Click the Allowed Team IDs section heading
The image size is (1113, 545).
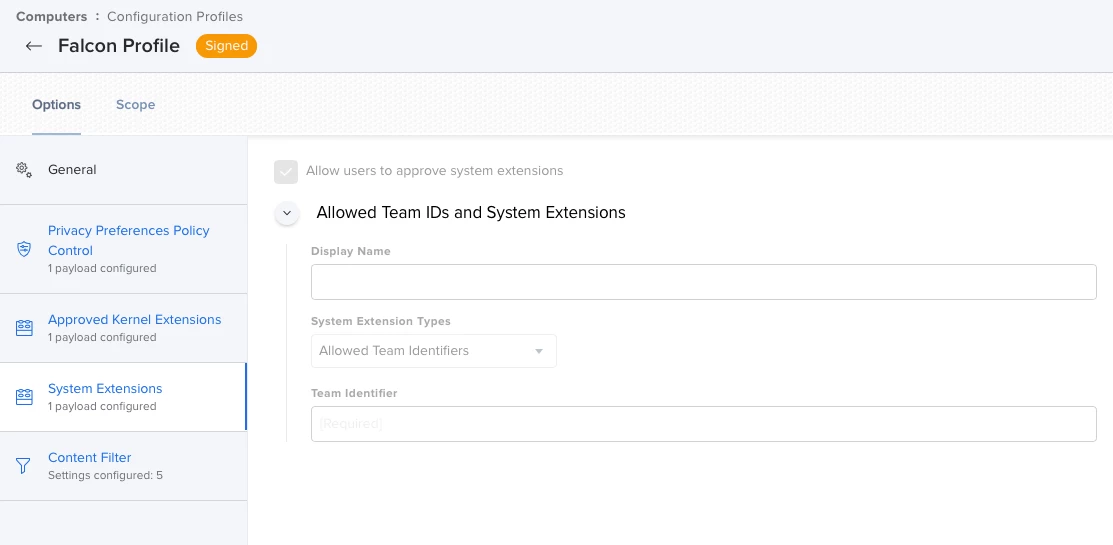tap(471, 212)
